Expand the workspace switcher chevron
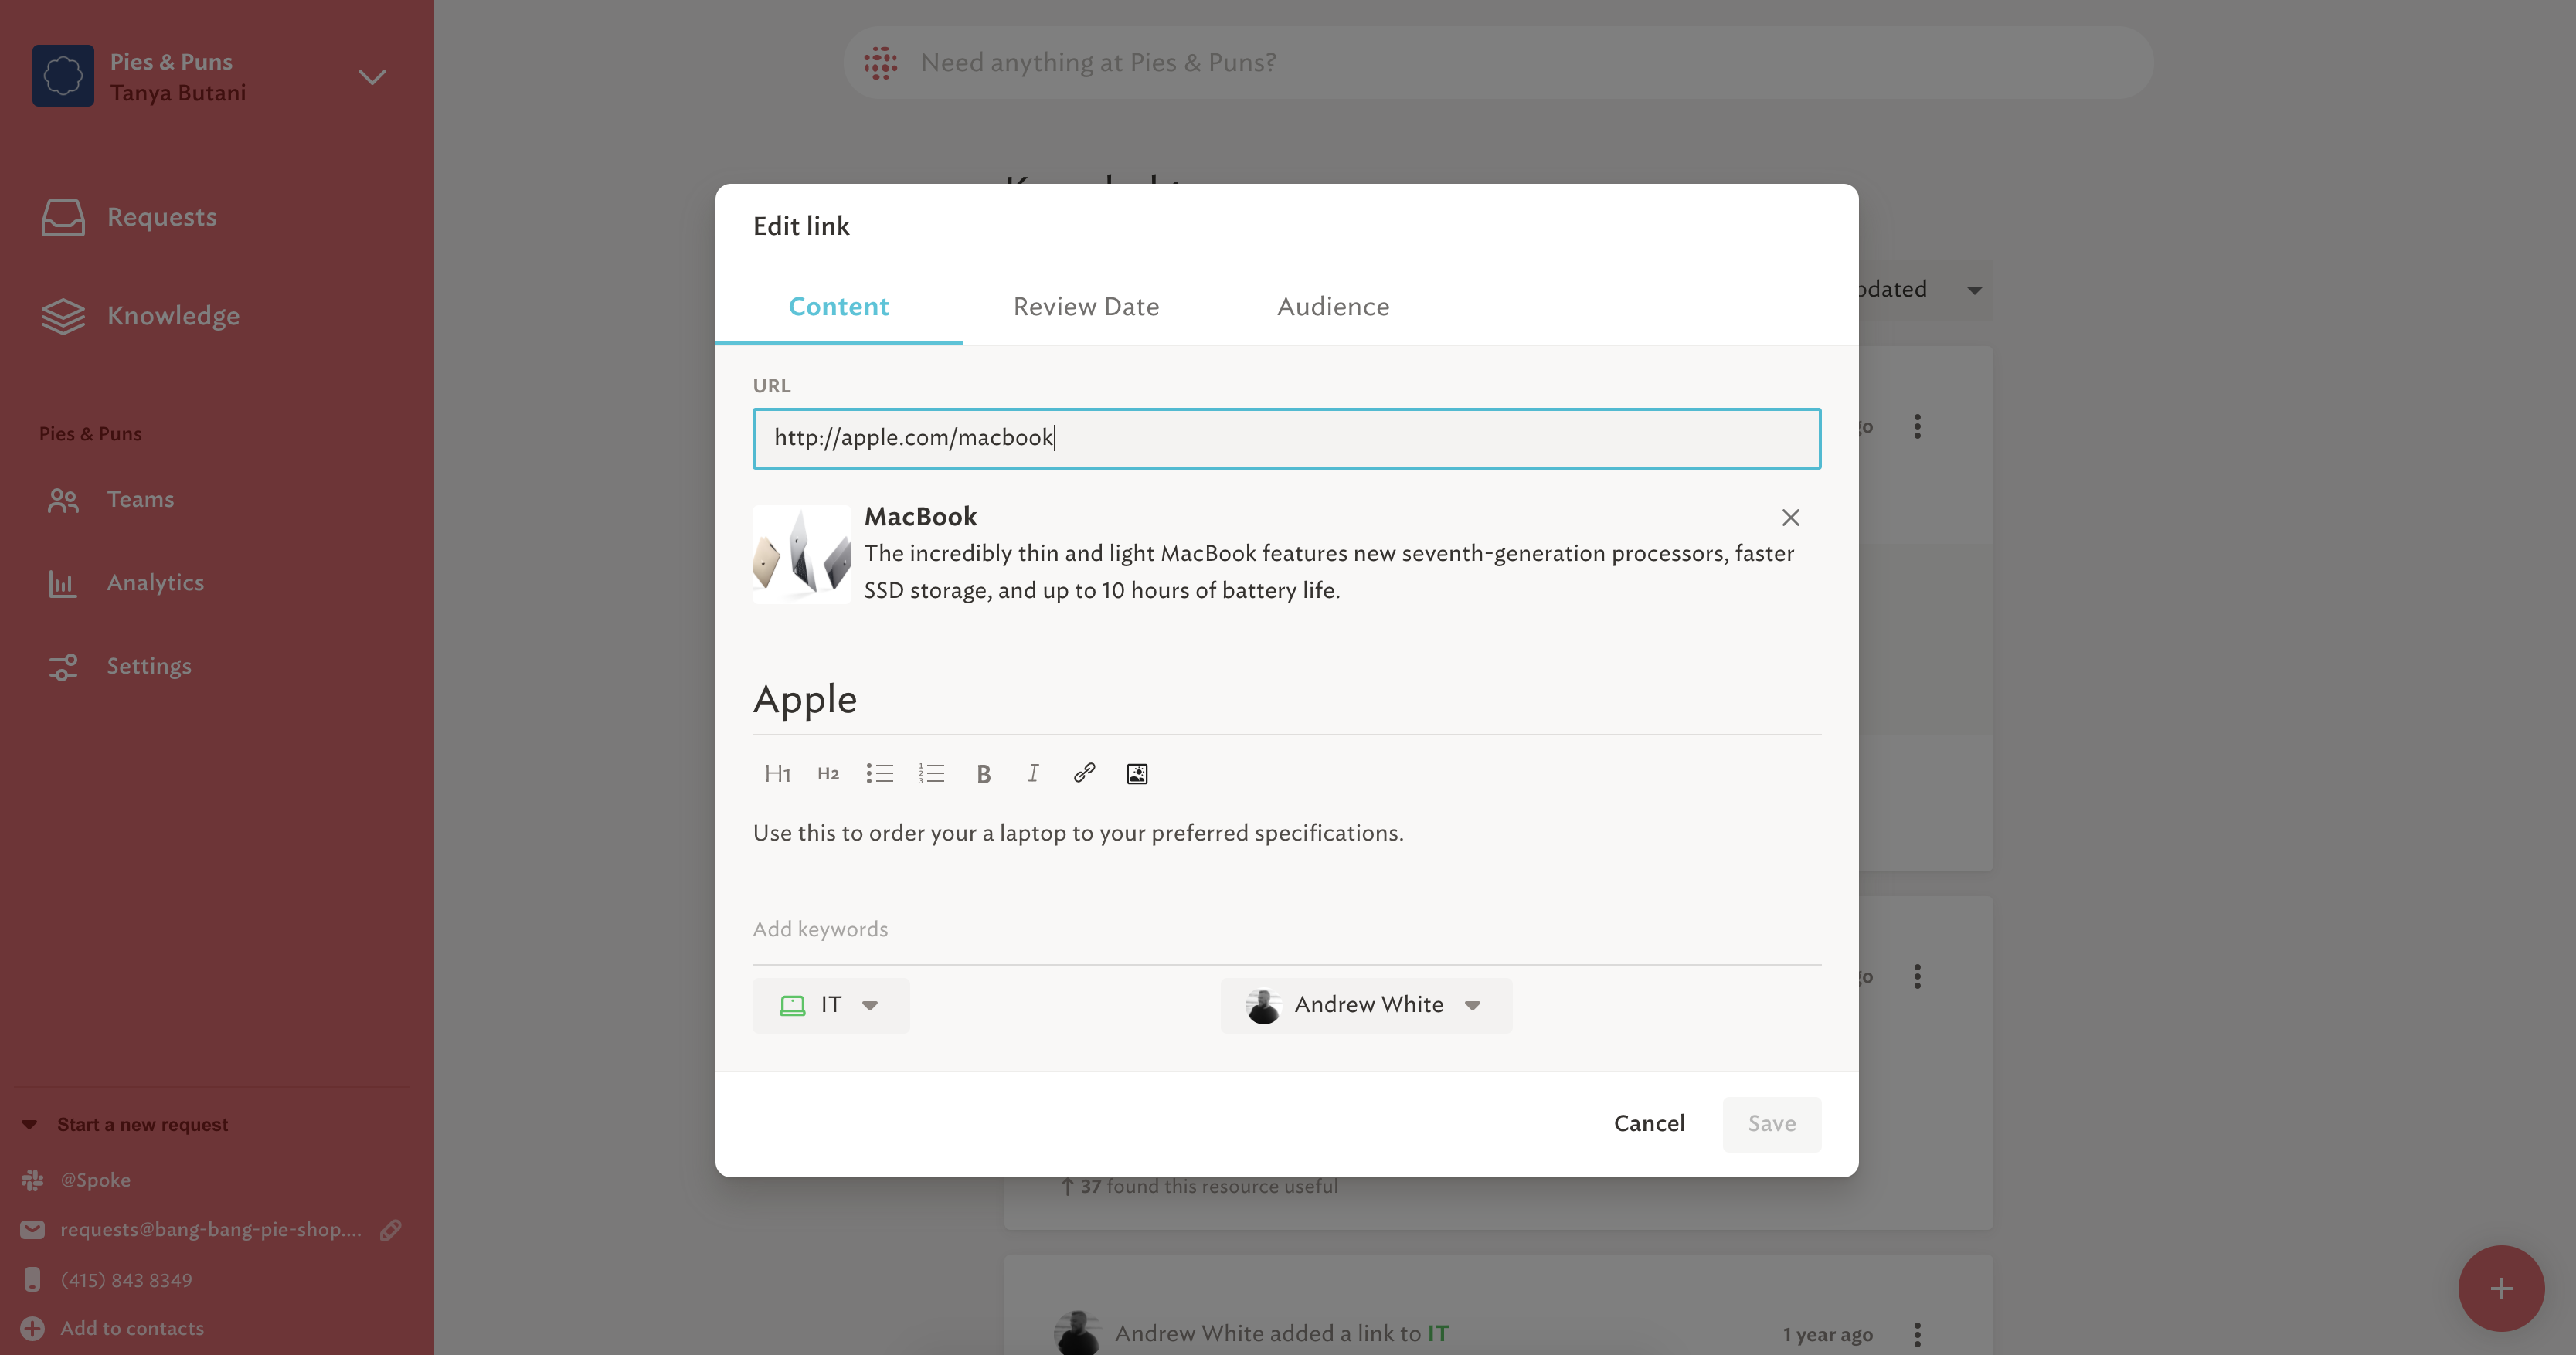2576x1355 pixels. click(372, 77)
